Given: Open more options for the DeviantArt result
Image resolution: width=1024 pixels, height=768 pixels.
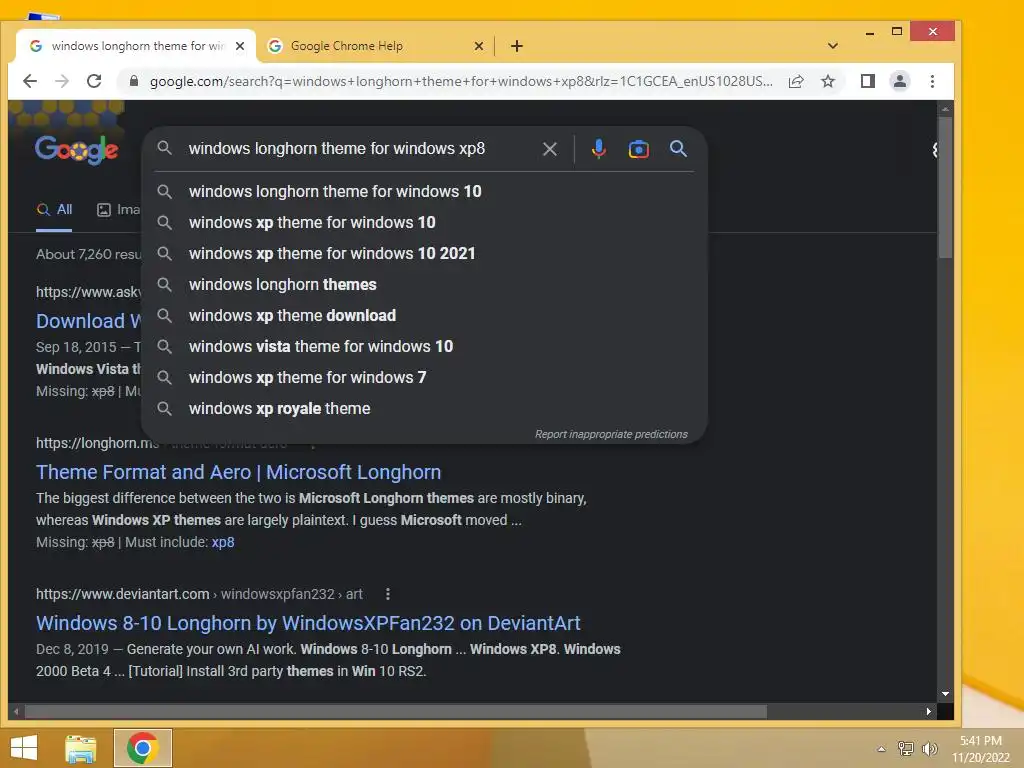Looking at the screenshot, I should 388,594.
